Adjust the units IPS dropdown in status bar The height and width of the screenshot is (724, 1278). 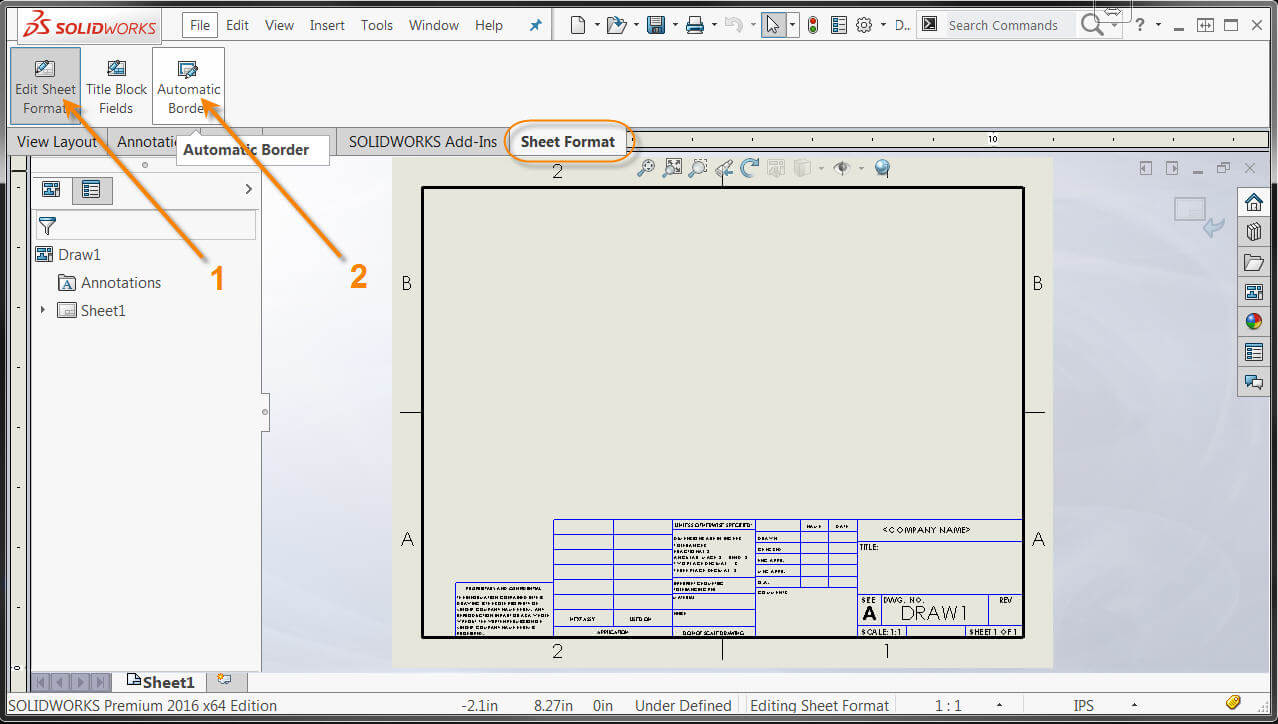click(x=1083, y=705)
